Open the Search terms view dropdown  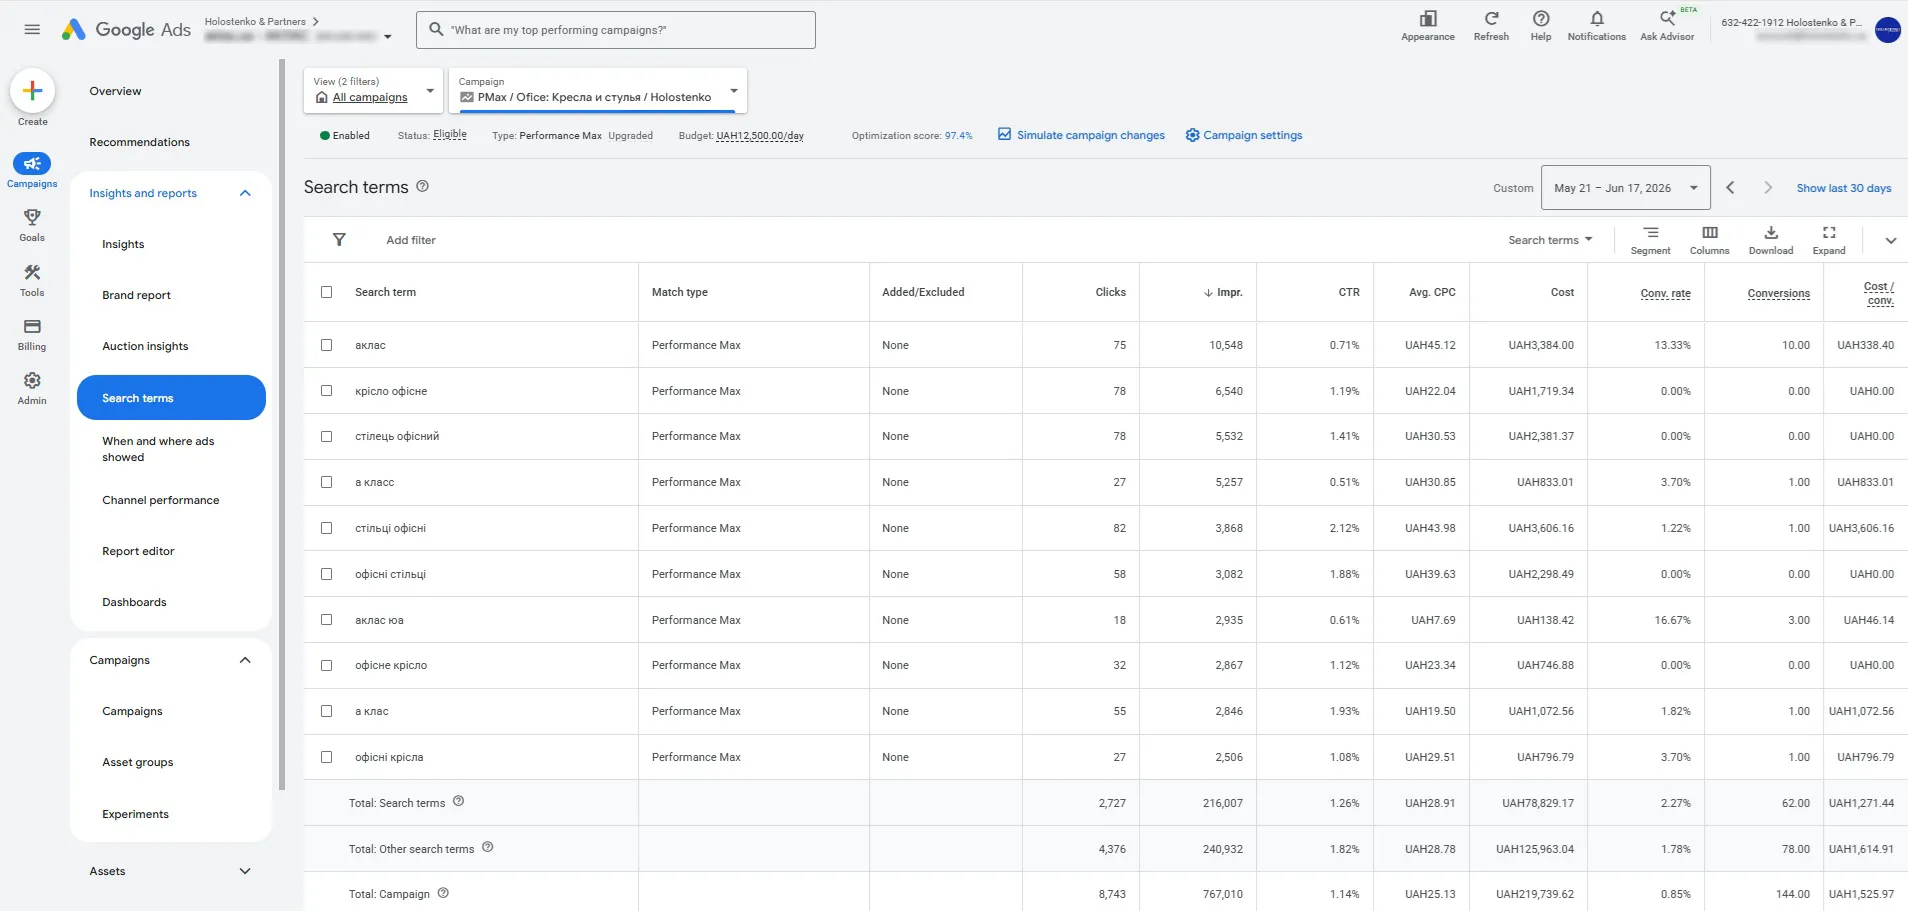[1550, 240]
